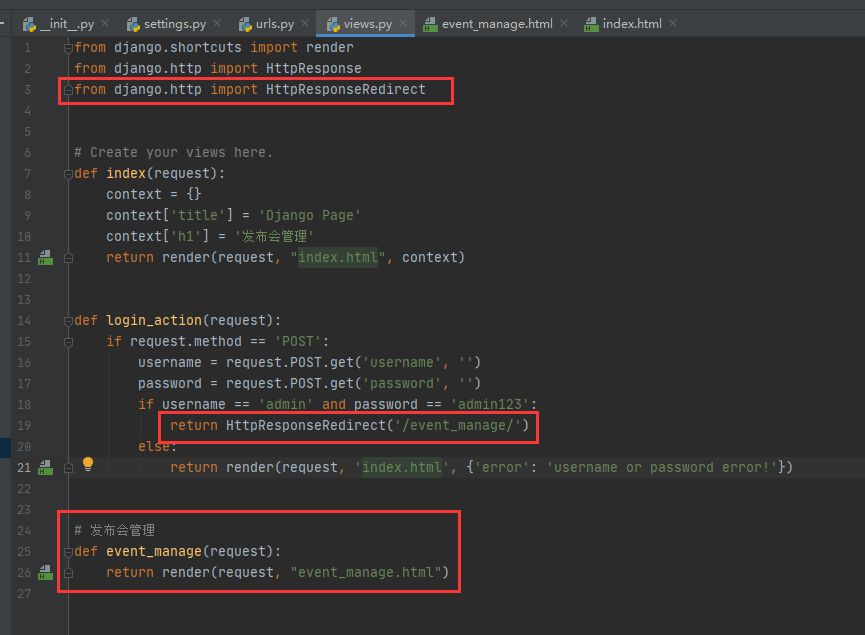Click the fold end marker on line 26
The width and height of the screenshot is (865, 635).
[x=68, y=573]
